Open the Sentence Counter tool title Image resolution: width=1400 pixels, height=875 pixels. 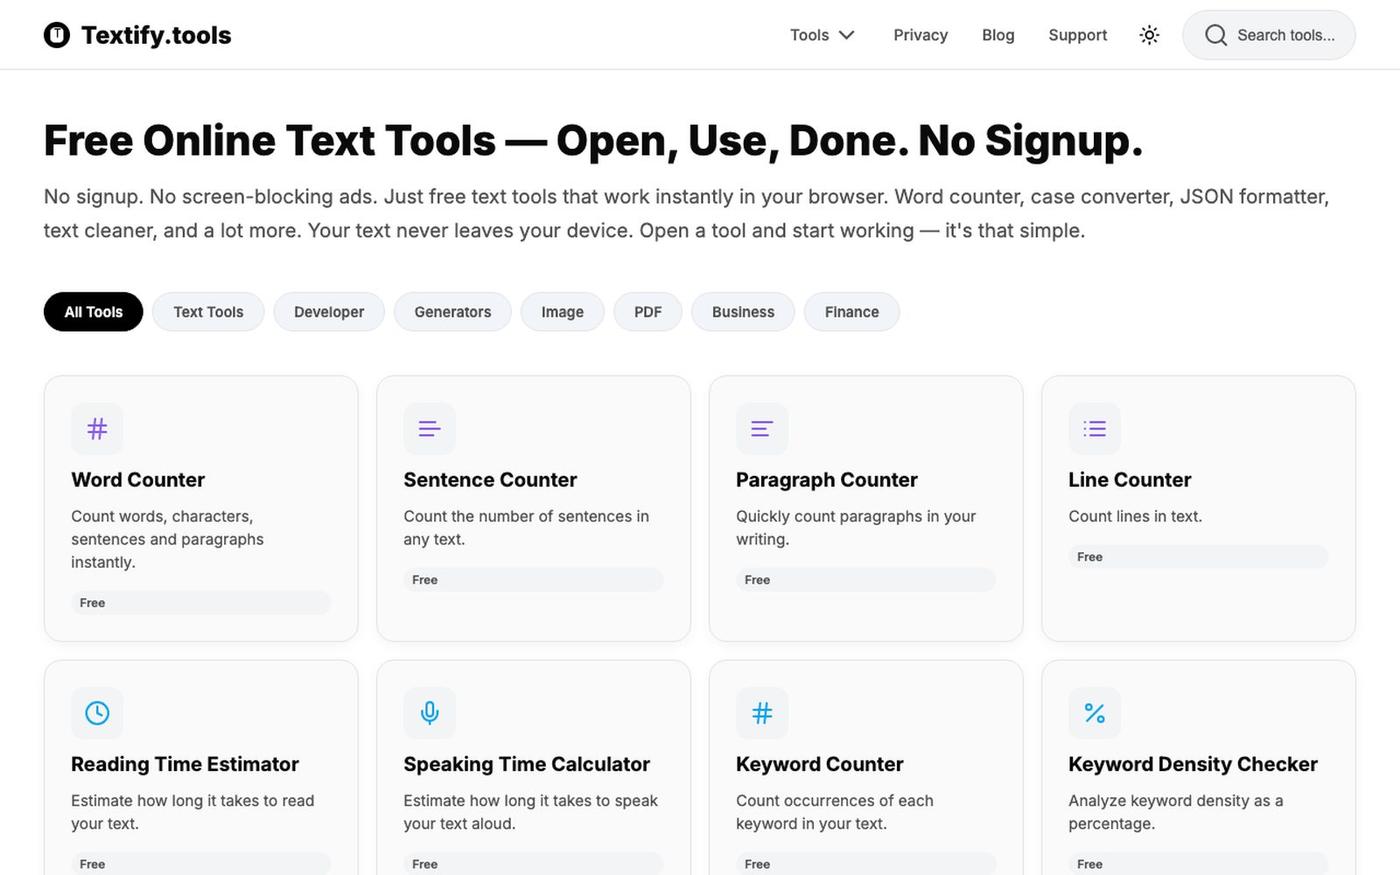(490, 480)
